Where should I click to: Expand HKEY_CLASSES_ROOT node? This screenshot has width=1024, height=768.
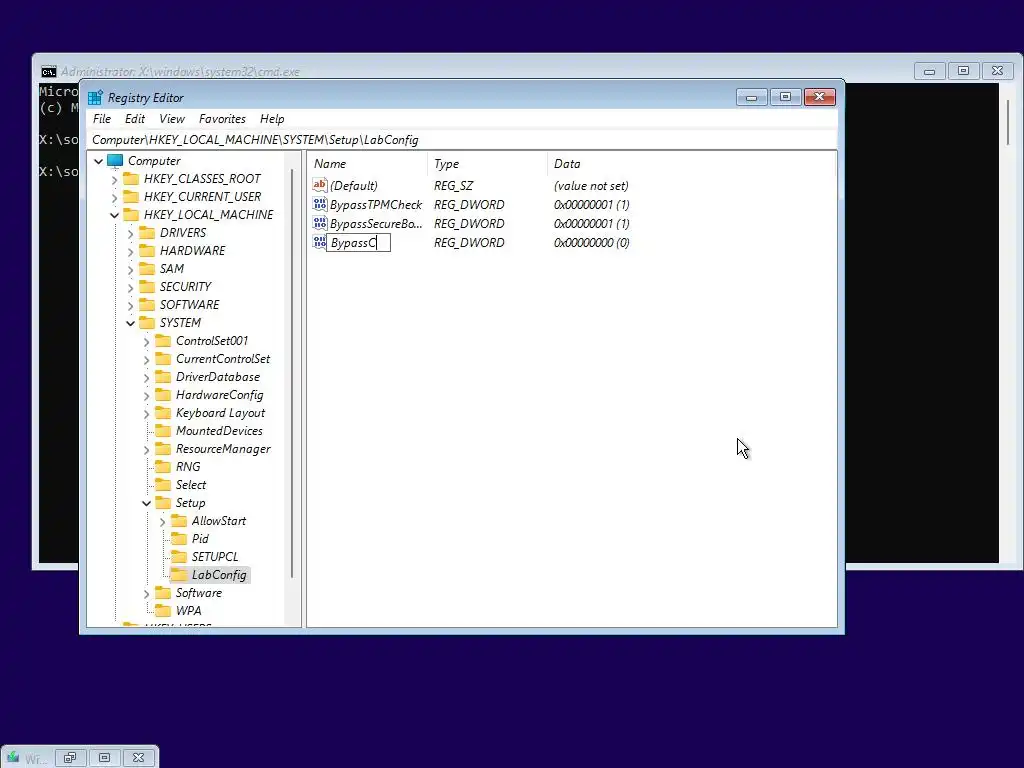click(x=115, y=179)
